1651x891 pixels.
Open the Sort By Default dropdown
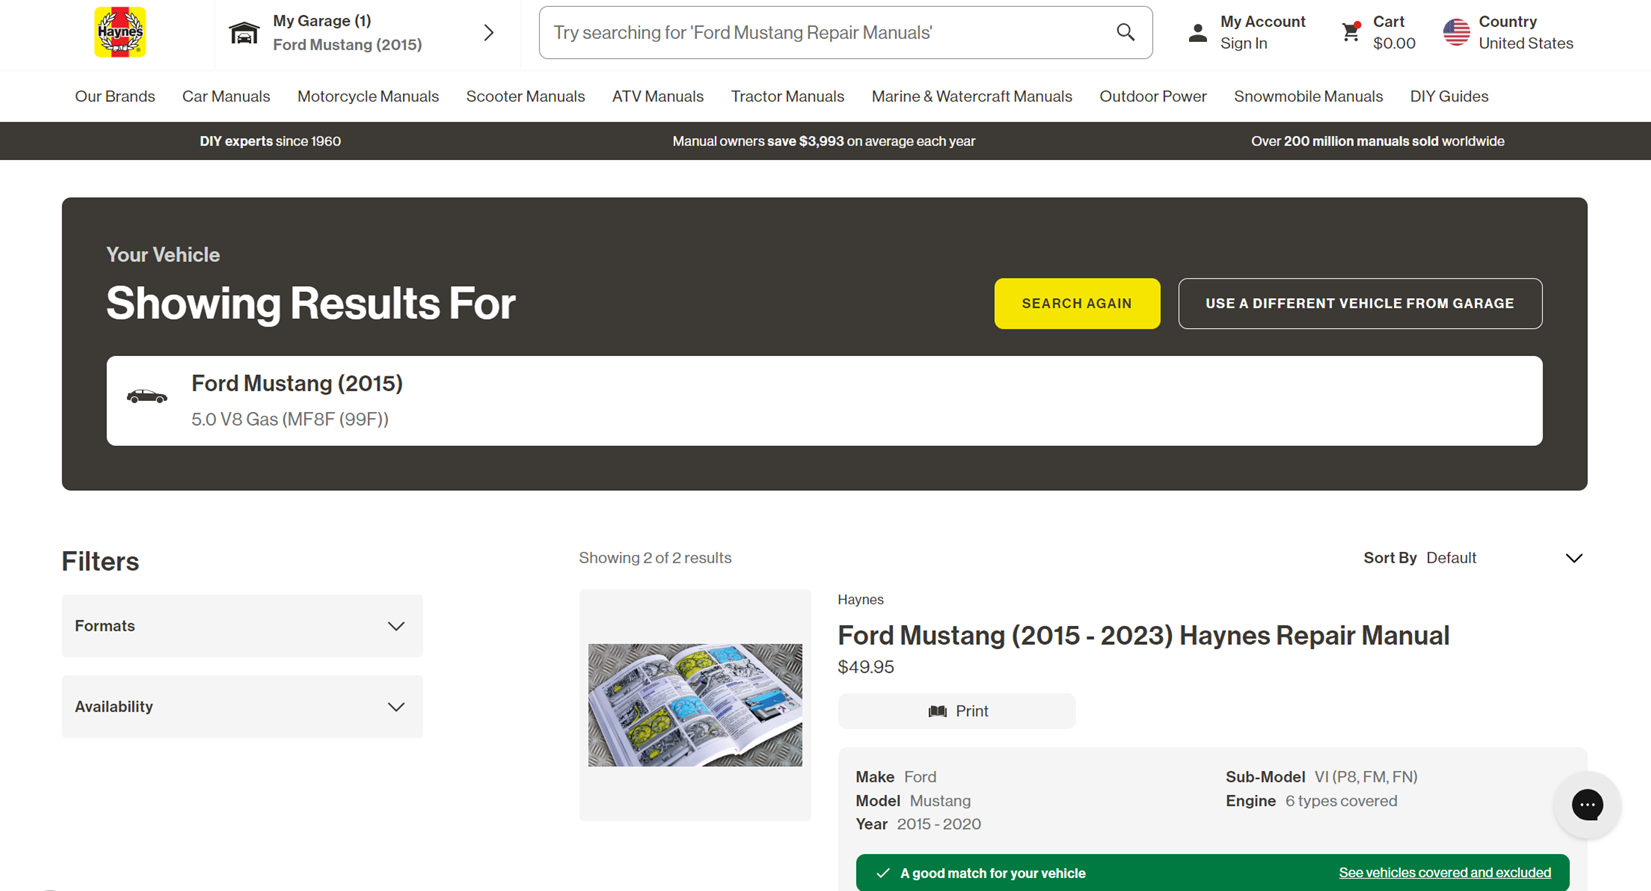click(1473, 558)
